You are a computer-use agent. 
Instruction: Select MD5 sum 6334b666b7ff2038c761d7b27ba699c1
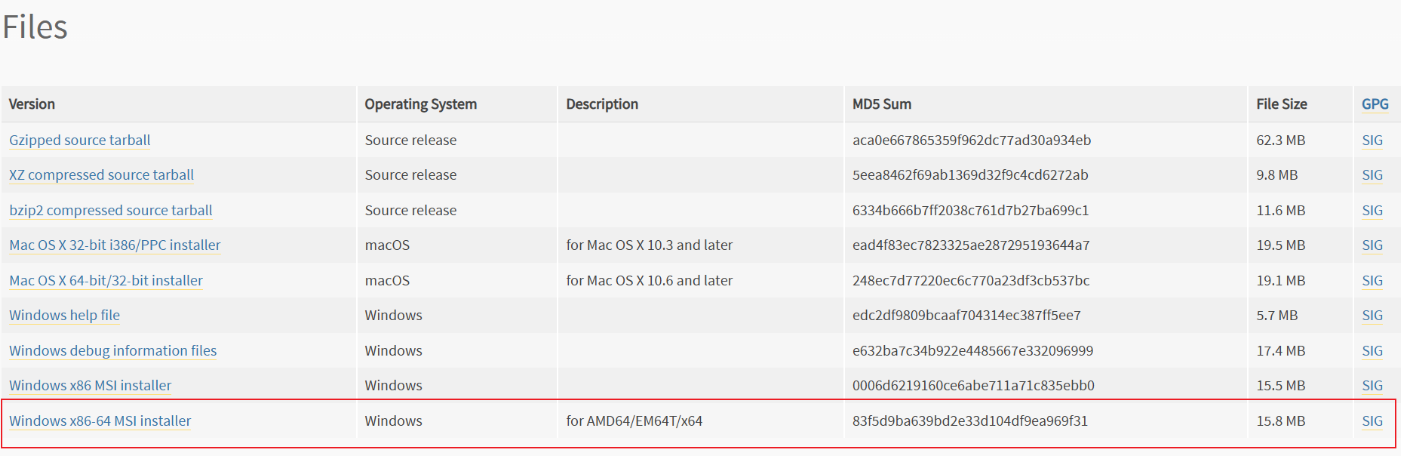[x=970, y=210]
